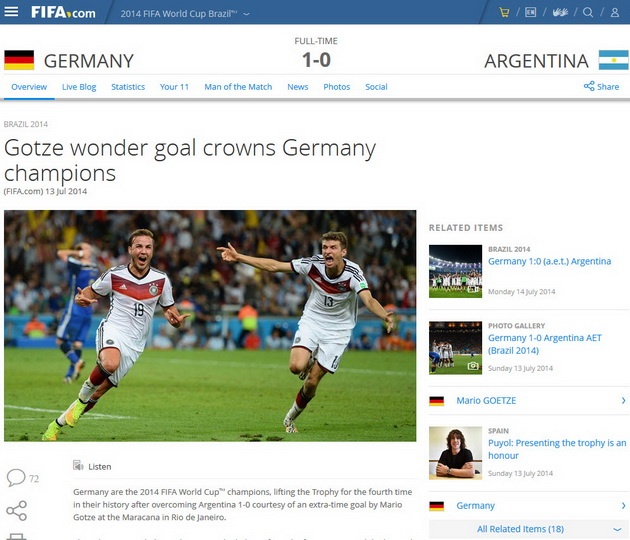This screenshot has width=630, height=540.
Task: Click Share button at top right
Action: coord(601,86)
